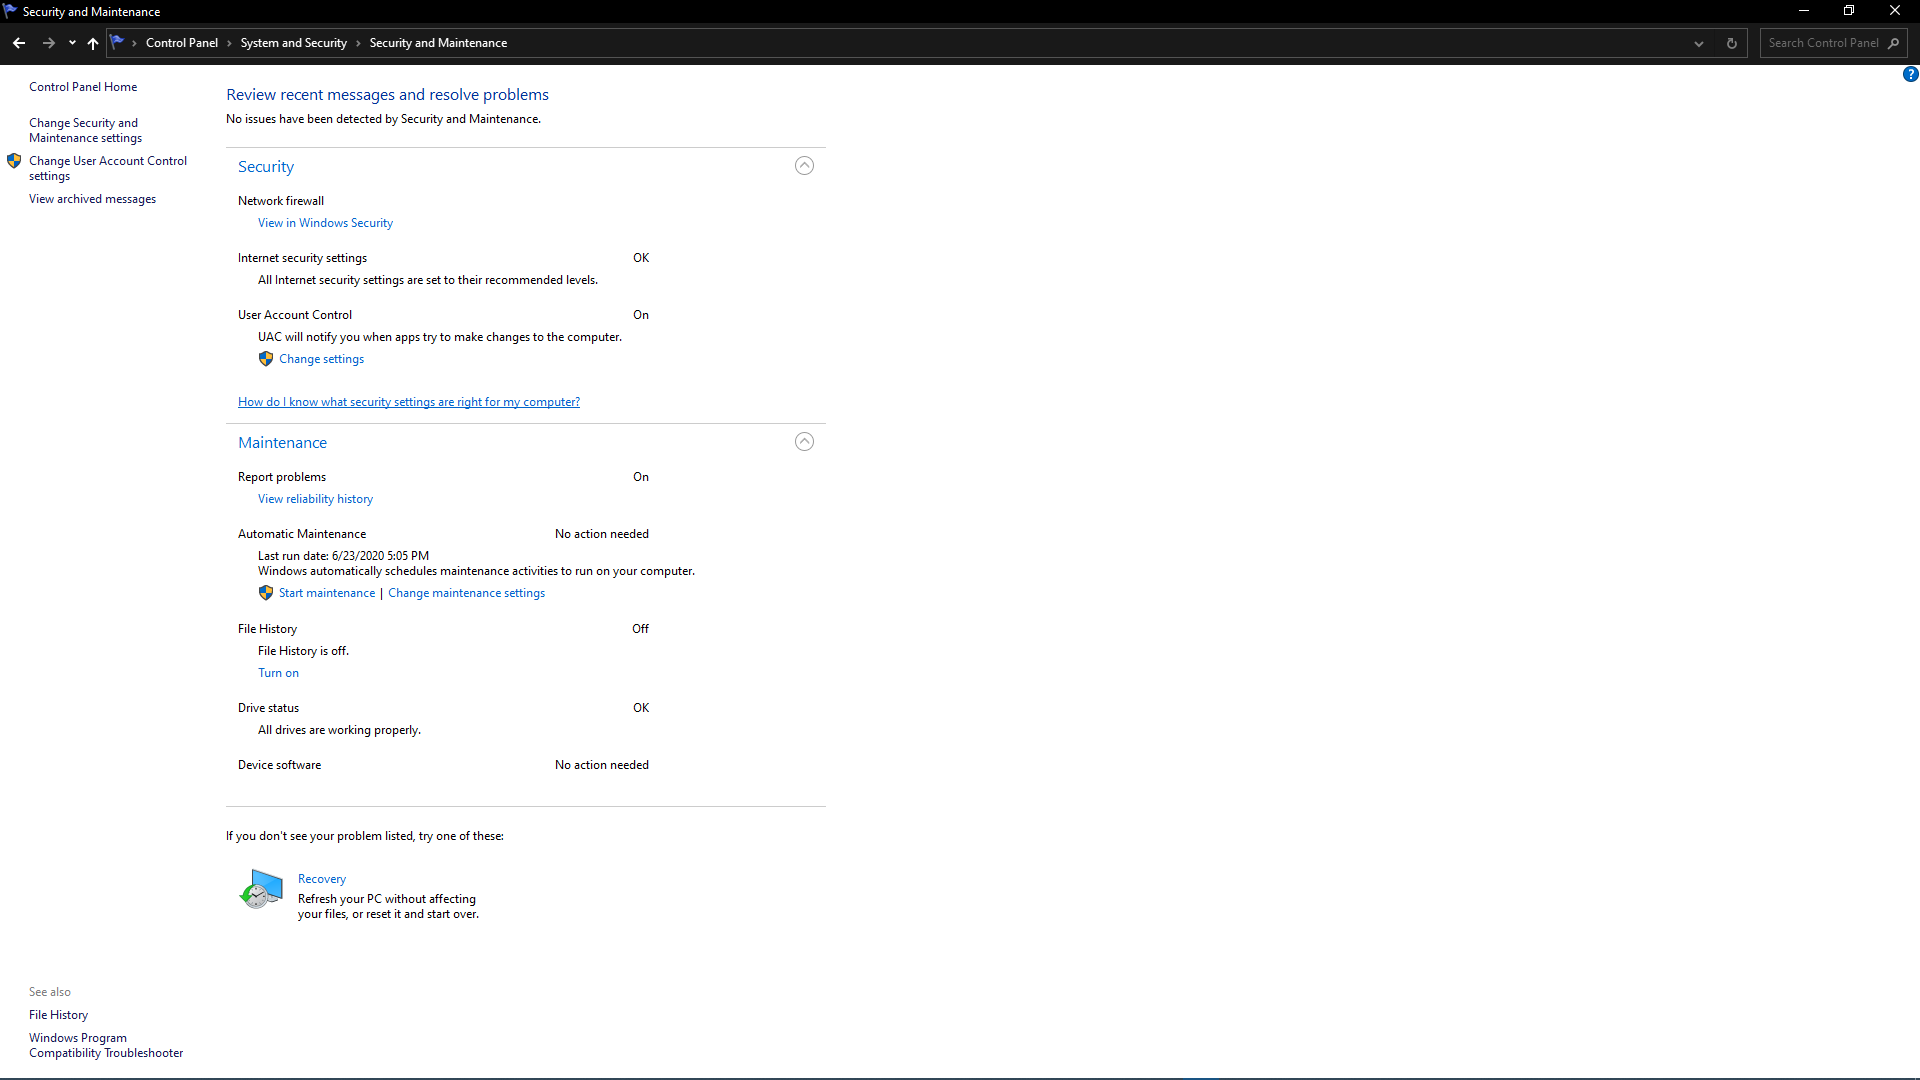Click Change settings under User Account Control
Screen dimensions: 1920x1080
point(321,359)
